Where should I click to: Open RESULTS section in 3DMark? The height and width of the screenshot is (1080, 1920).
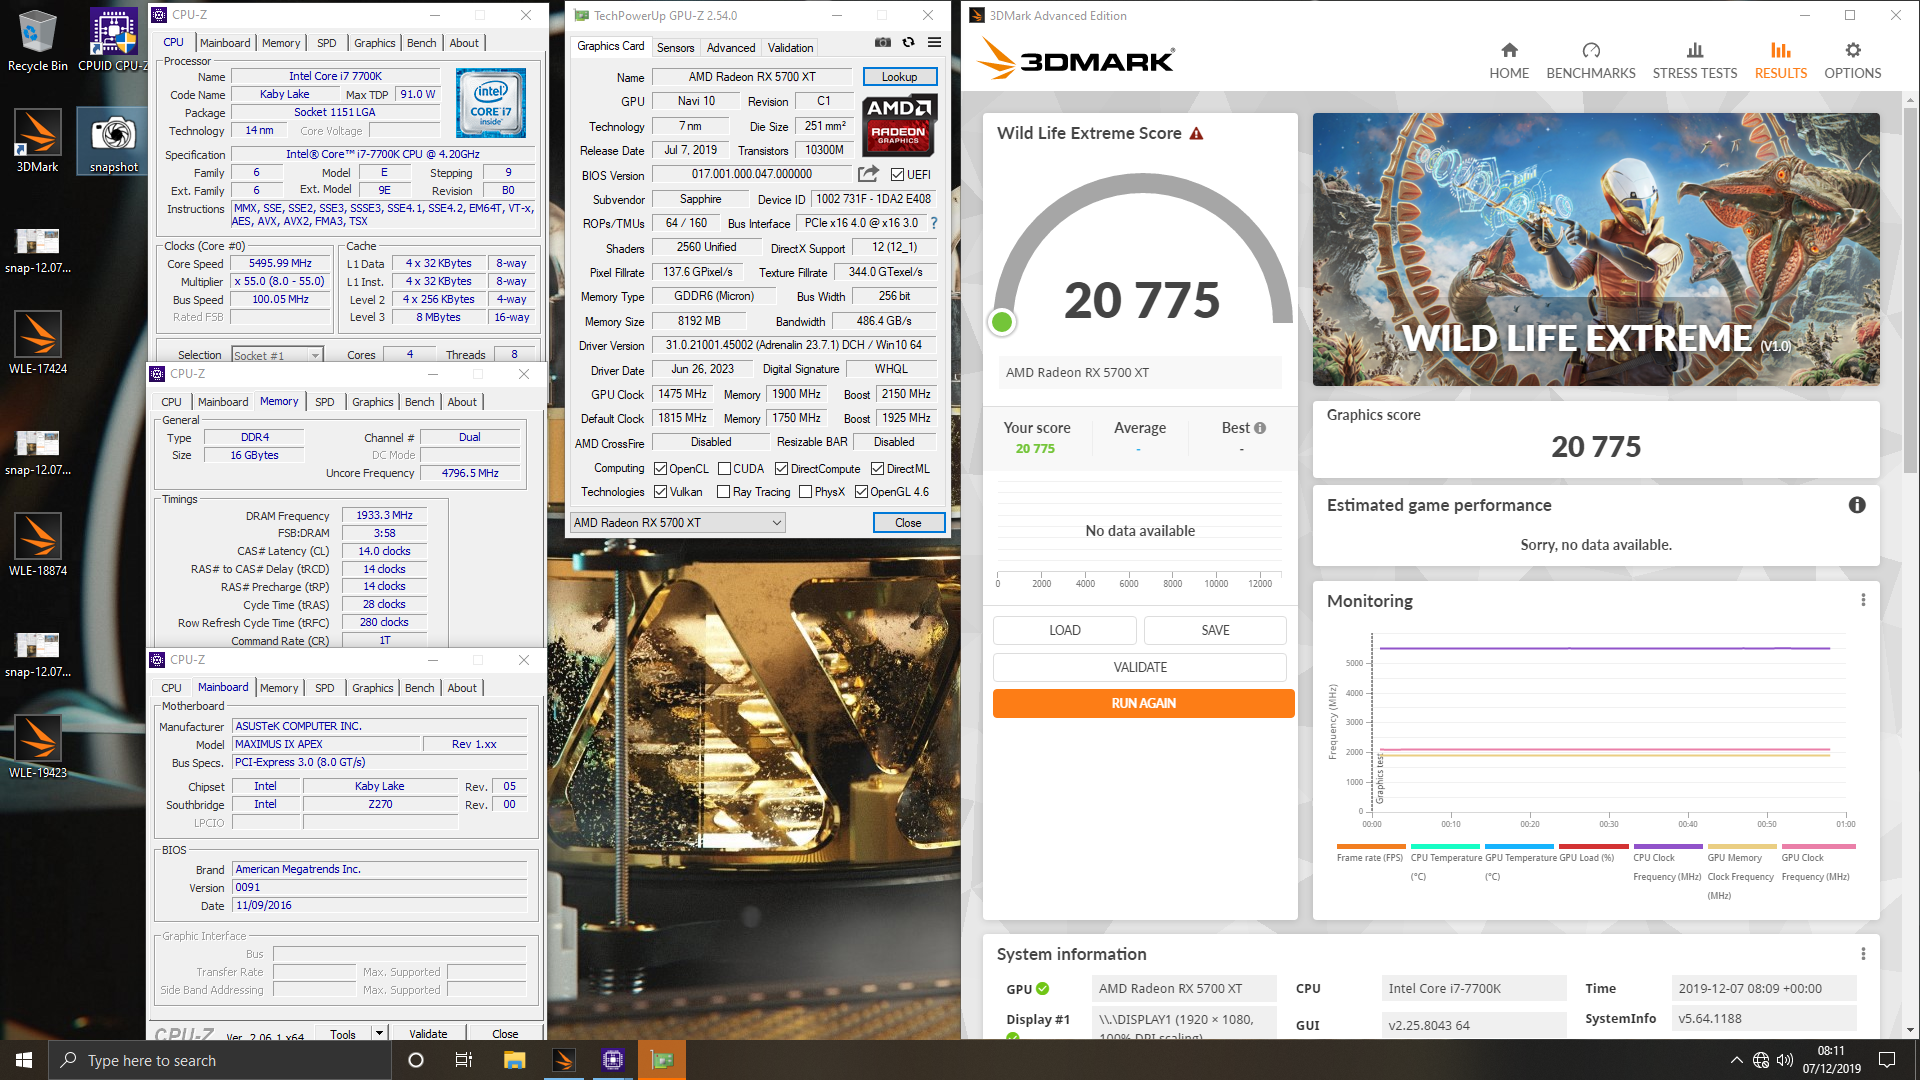pyautogui.click(x=1781, y=60)
